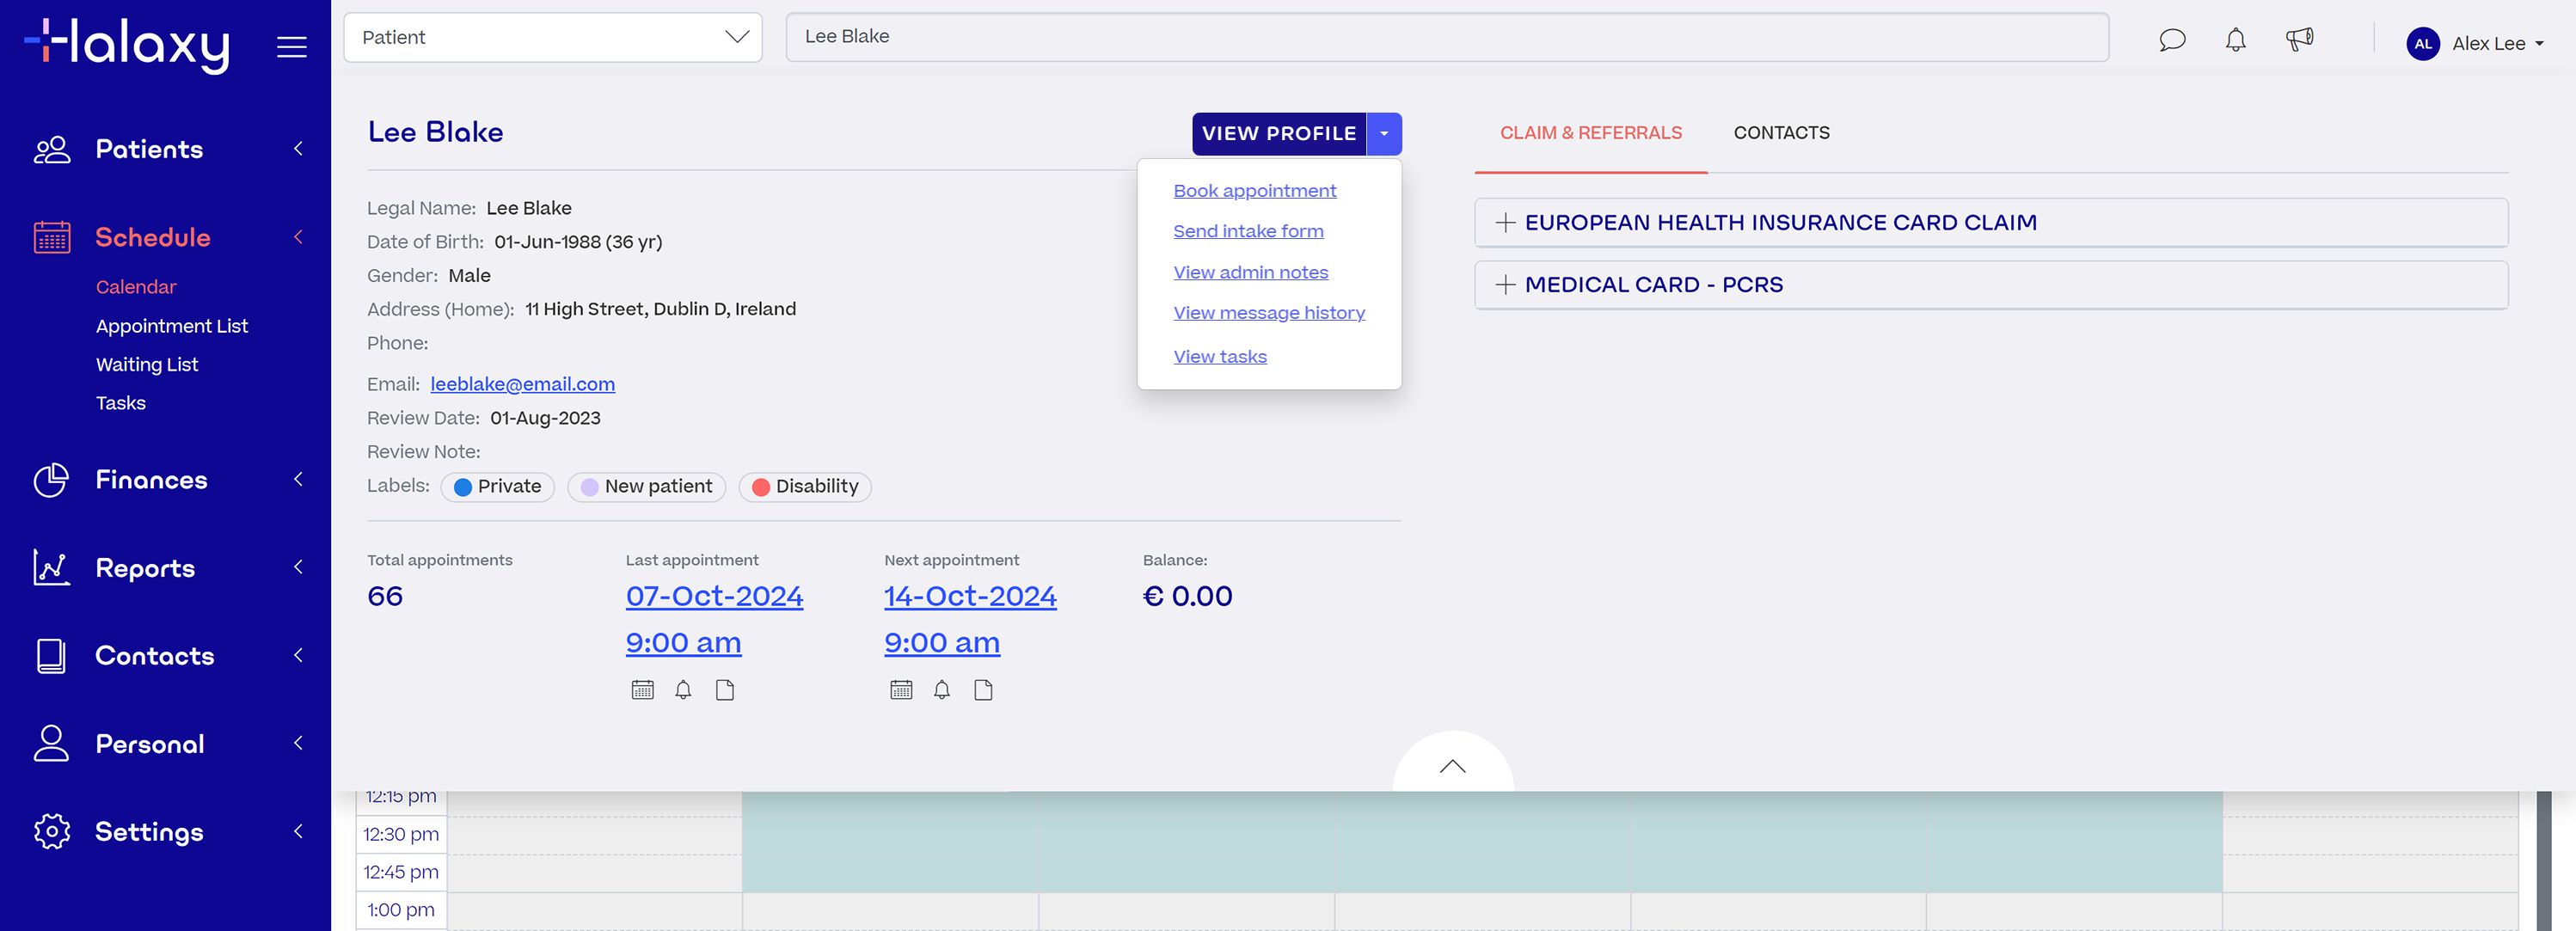Expand the Reports sidebar chevron

pos(298,567)
